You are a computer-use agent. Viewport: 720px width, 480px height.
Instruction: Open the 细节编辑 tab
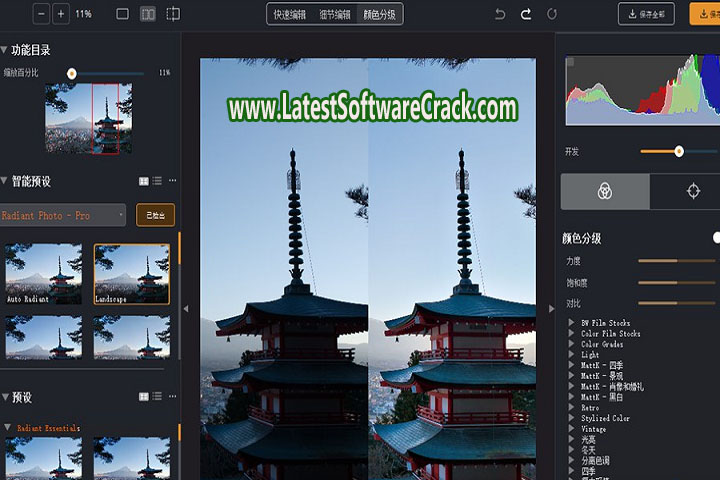point(335,14)
